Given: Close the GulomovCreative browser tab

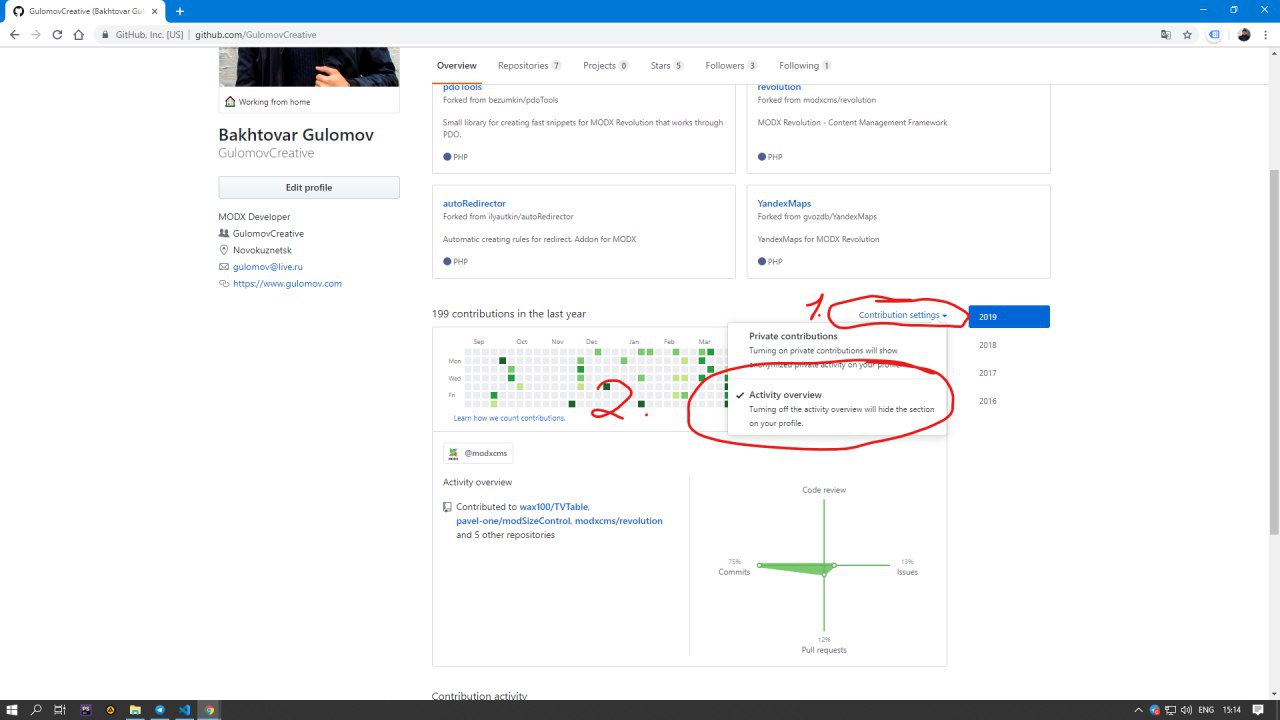Looking at the screenshot, I should coord(154,11).
